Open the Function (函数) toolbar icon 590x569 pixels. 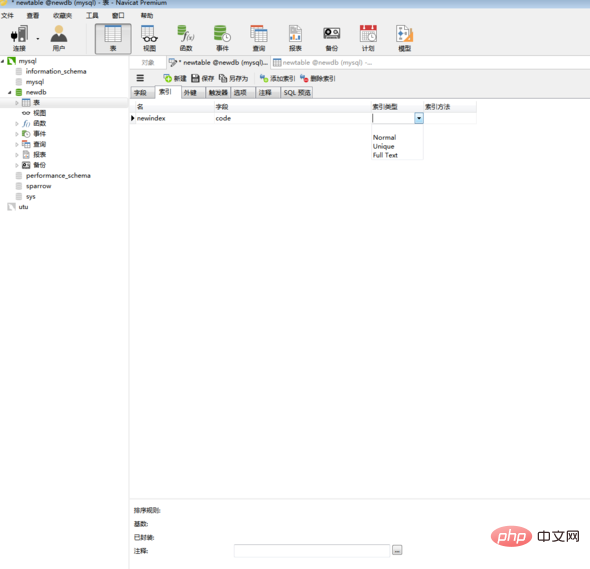[186, 38]
